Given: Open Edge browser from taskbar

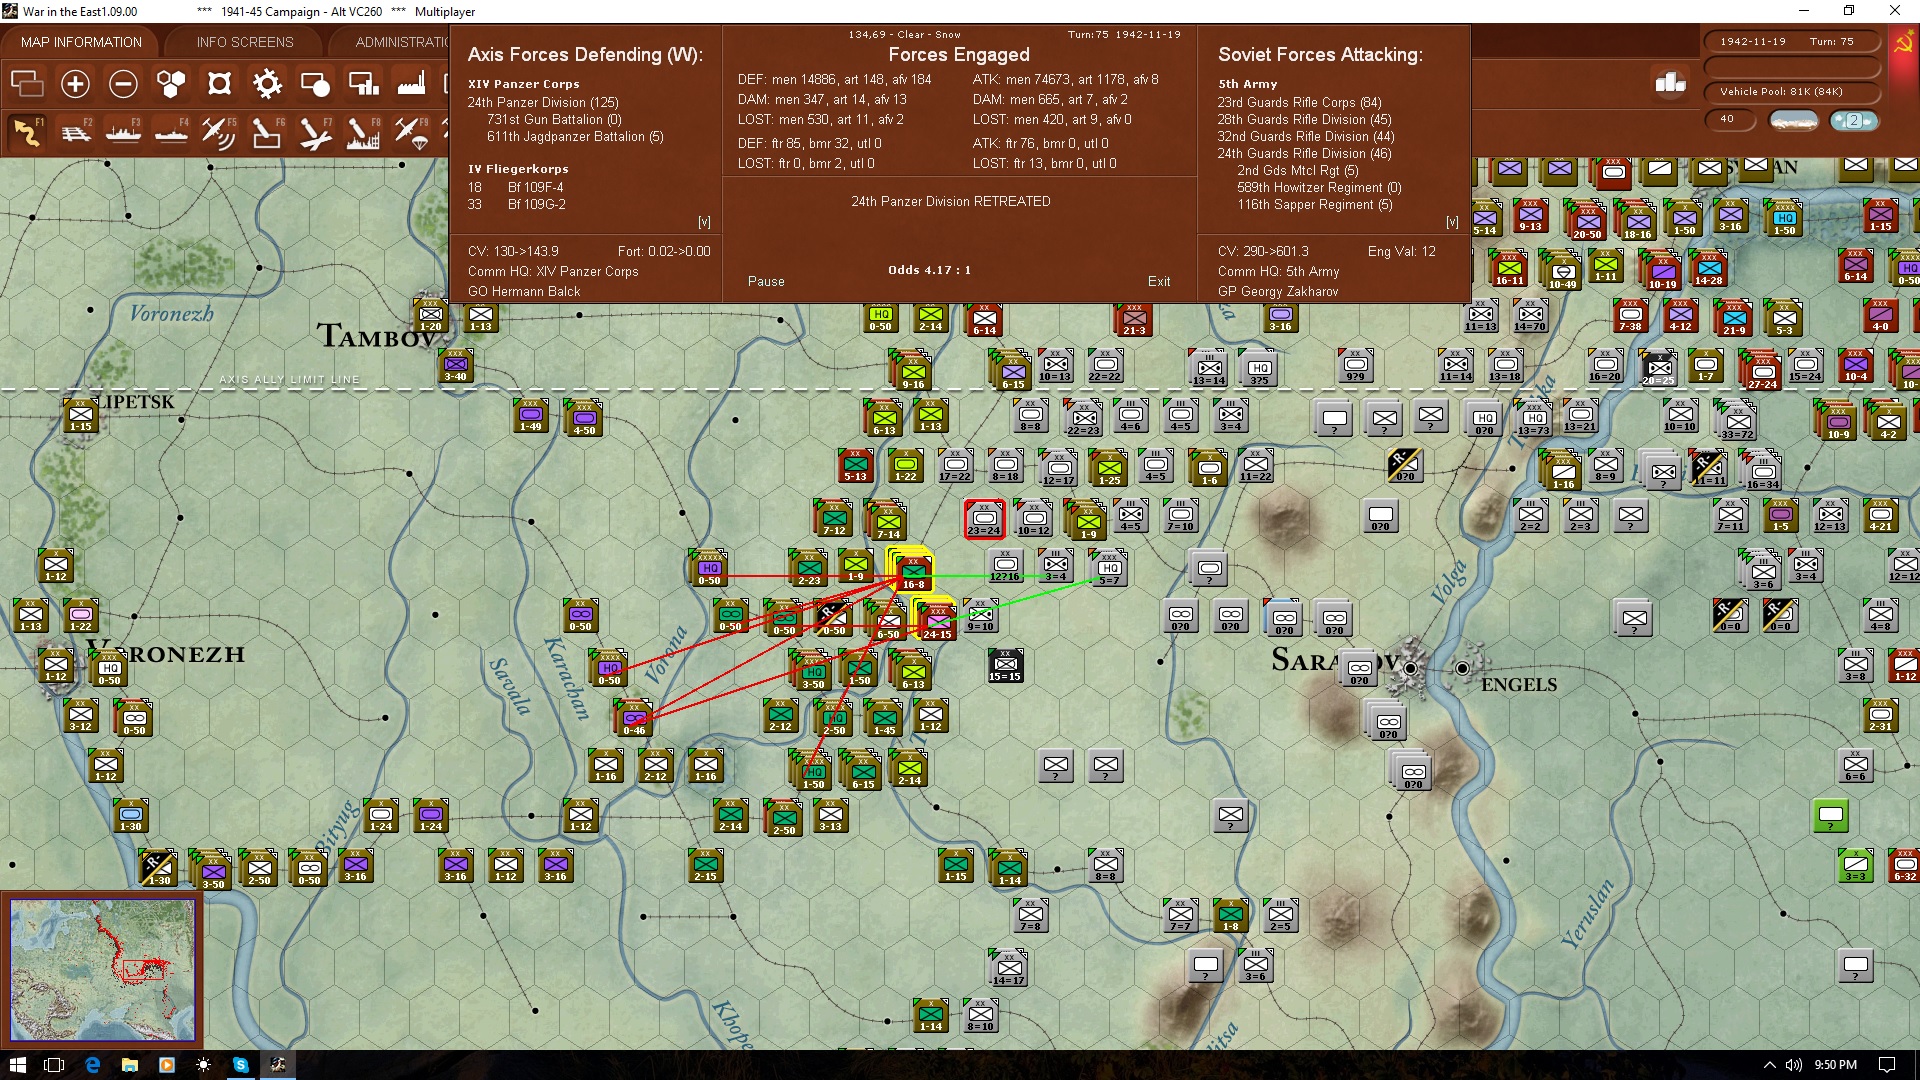Looking at the screenshot, I should coord(92,1065).
